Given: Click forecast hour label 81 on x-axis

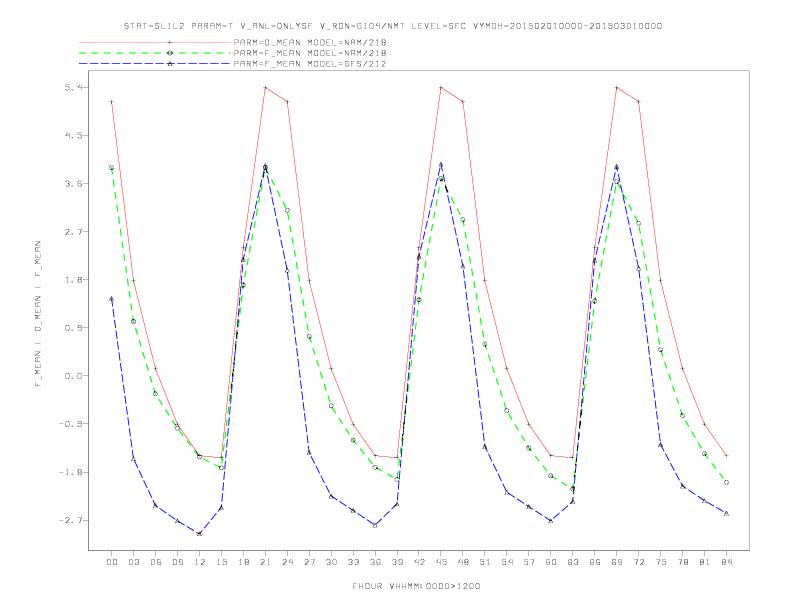Looking at the screenshot, I should [x=705, y=562].
